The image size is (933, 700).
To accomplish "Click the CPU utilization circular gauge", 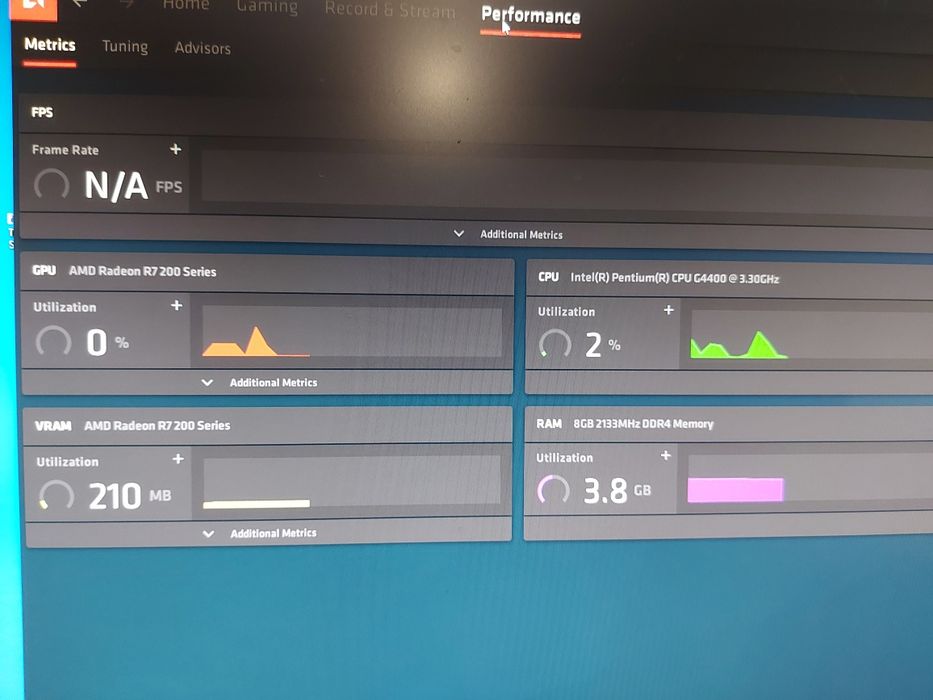I will coord(555,344).
